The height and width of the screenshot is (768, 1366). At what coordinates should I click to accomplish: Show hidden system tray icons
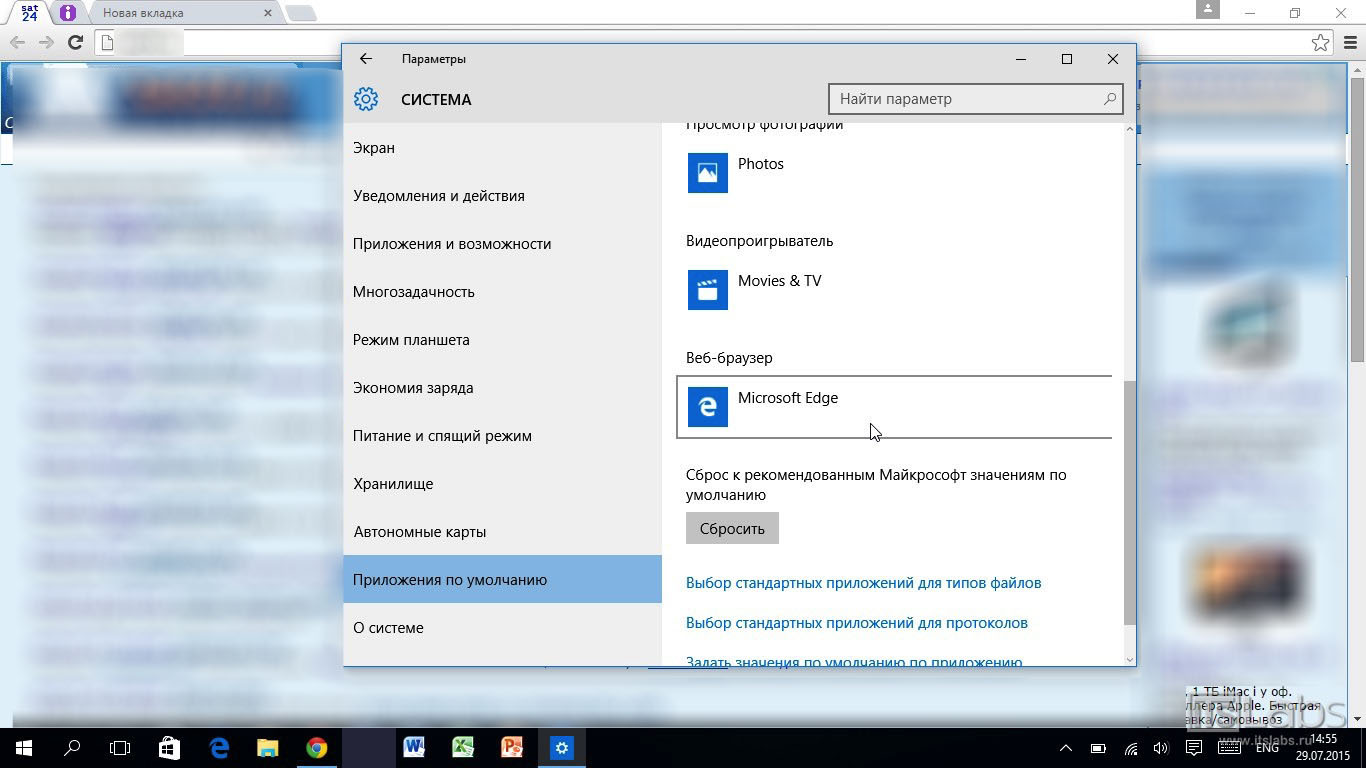click(x=1066, y=748)
